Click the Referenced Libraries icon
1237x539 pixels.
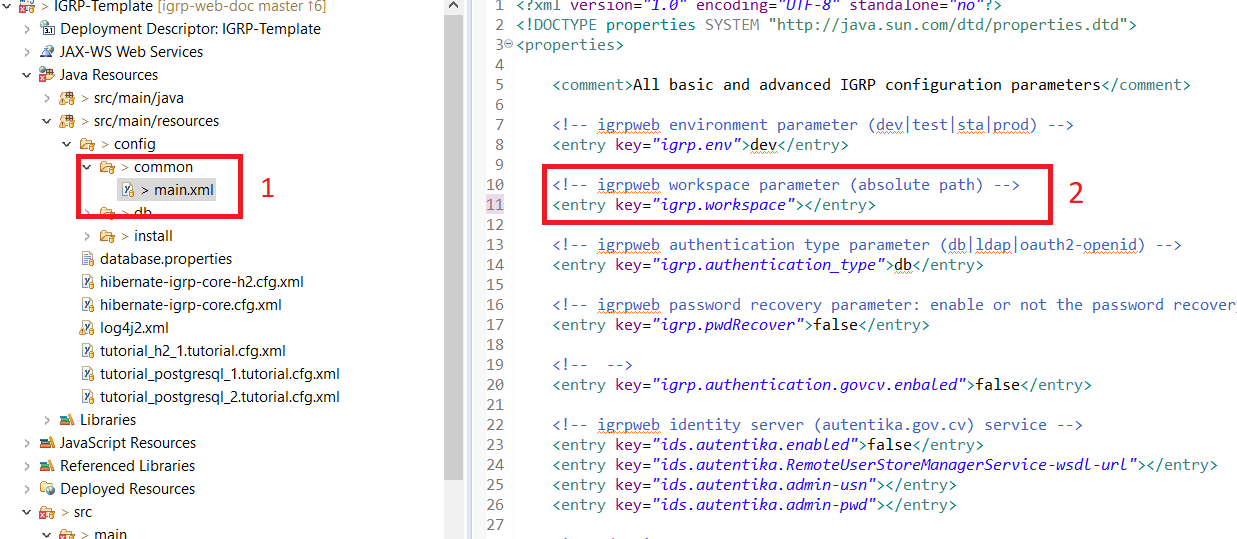tap(46, 466)
